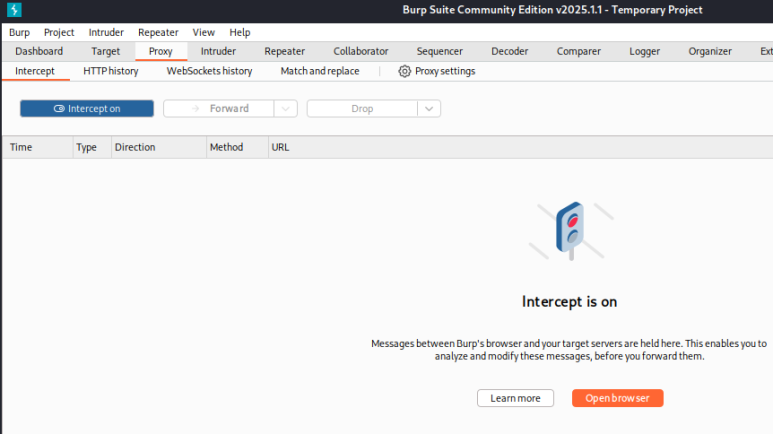The height and width of the screenshot is (434, 773).
Task: Open the Comparer tab
Action: [x=579, y=51]
